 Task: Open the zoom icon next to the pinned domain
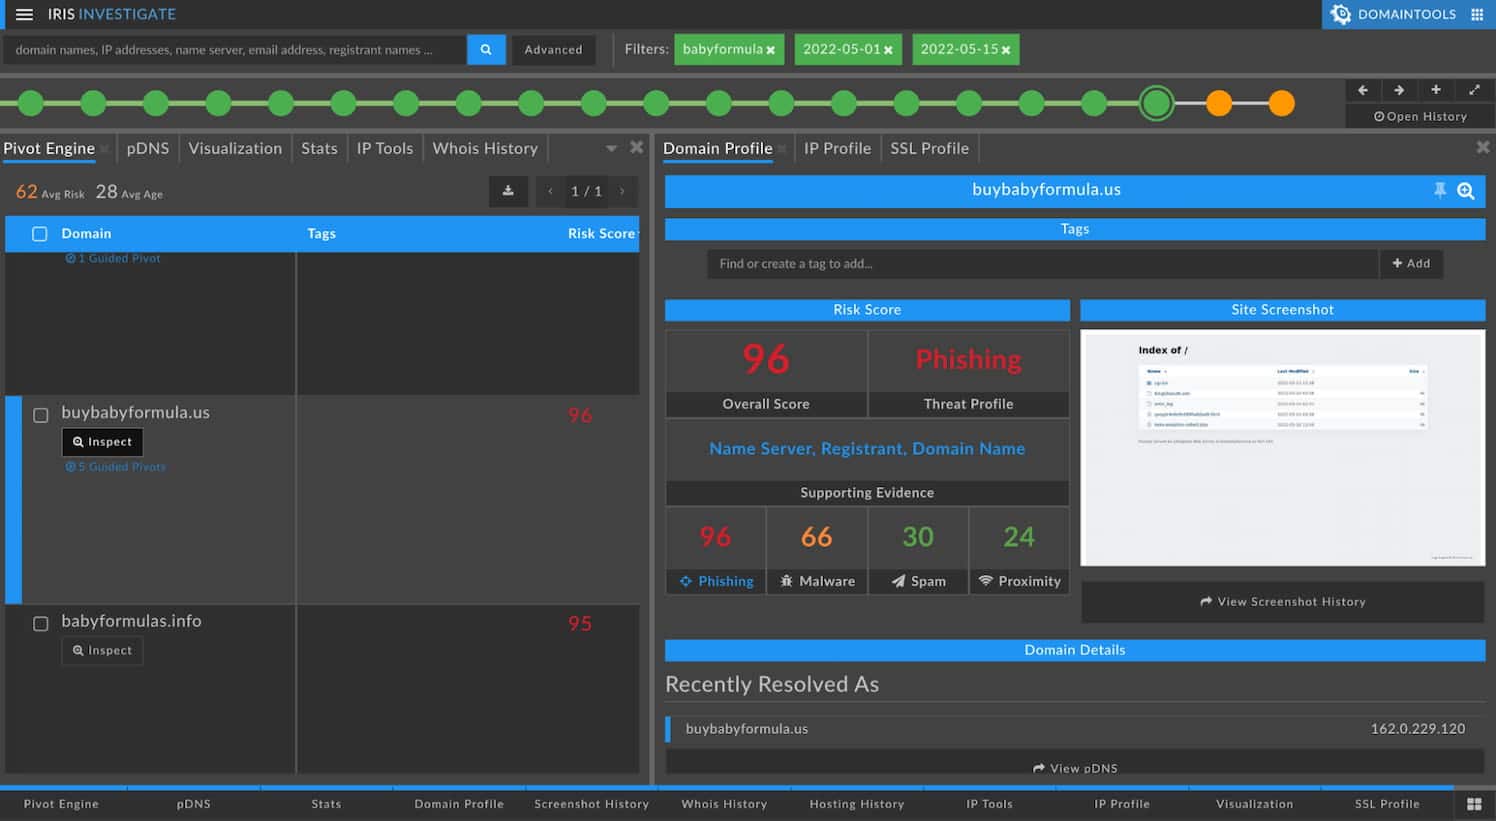click(x=1466, y=190)
